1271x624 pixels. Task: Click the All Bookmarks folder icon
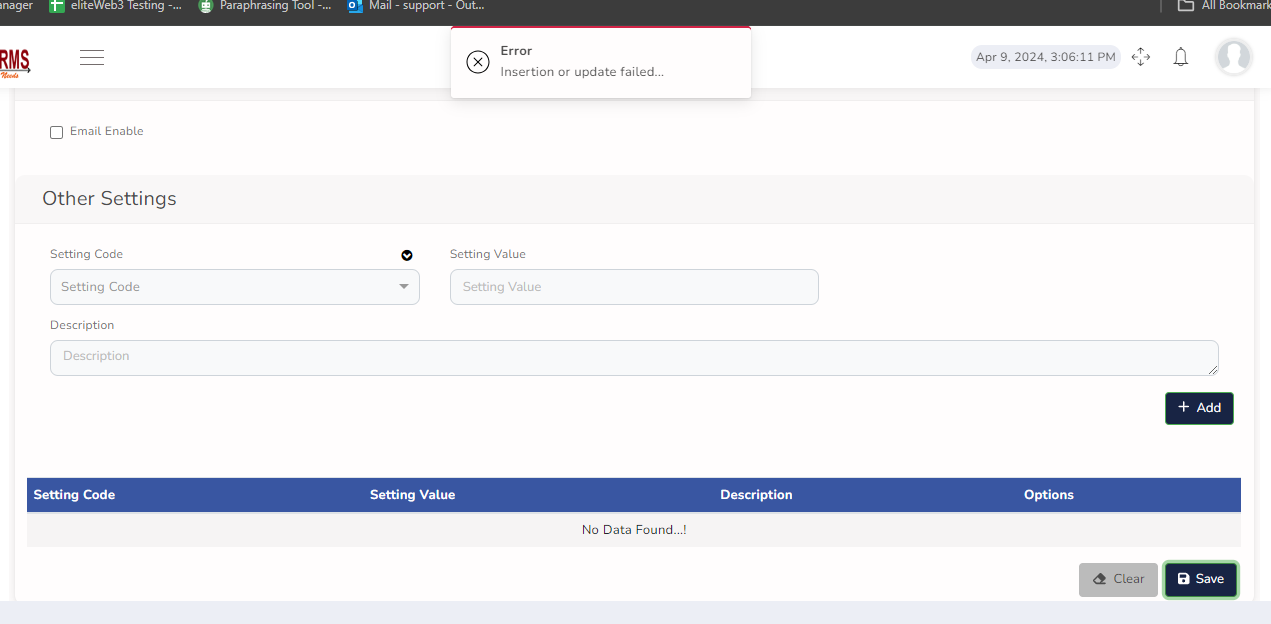1186,6
